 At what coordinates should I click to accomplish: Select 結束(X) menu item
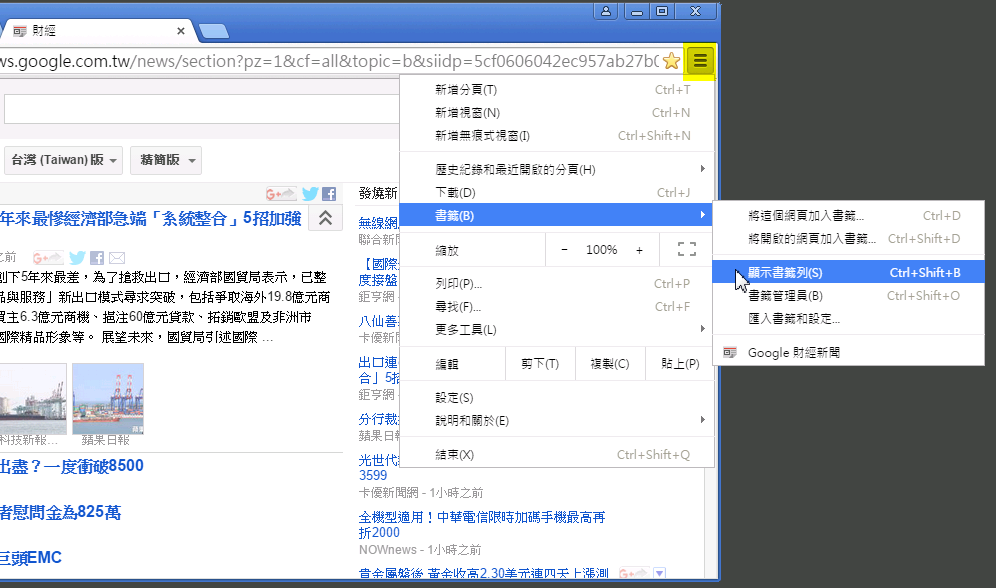click(557, 455)
